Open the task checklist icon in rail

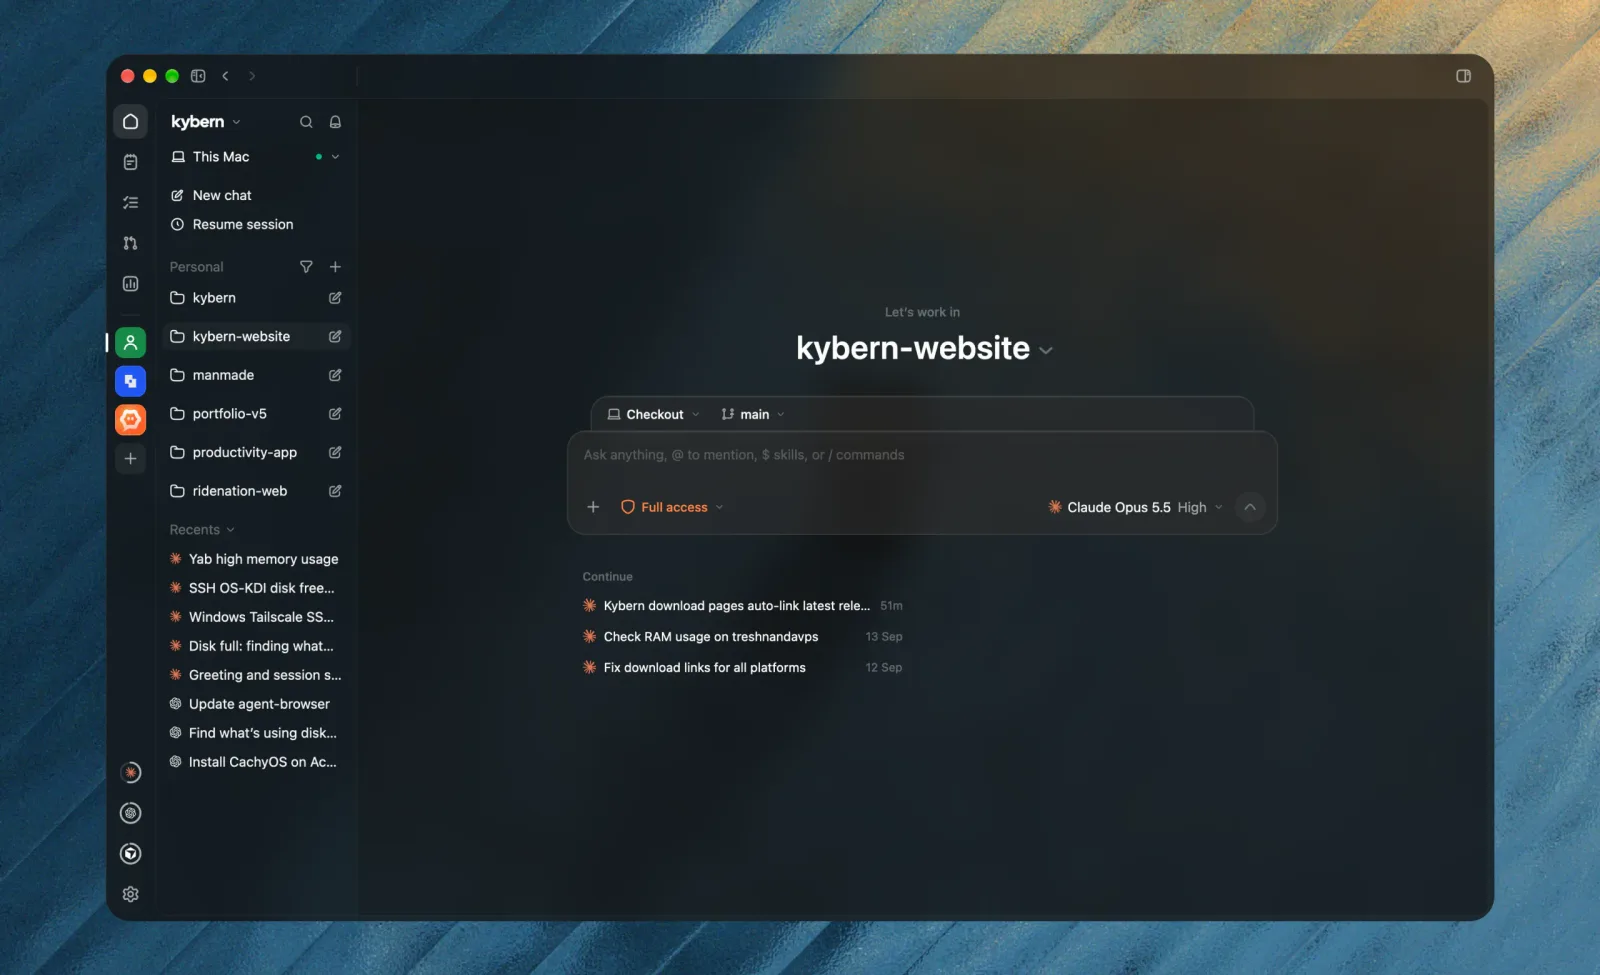pyautogui.click(x=130, y=203)
